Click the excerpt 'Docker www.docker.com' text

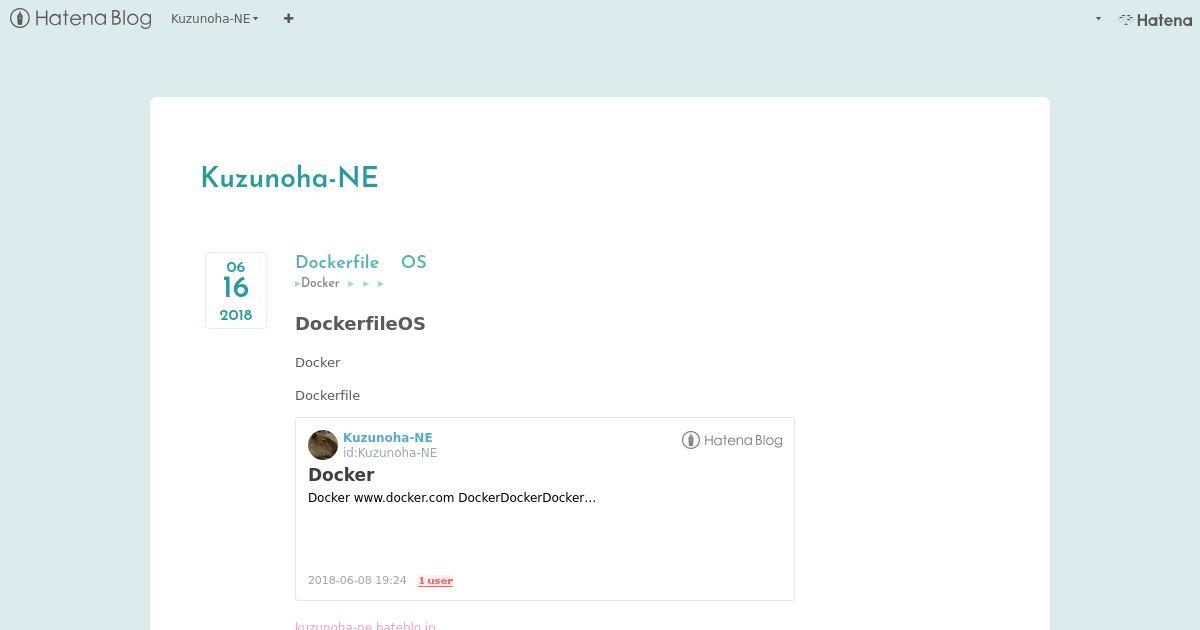[x=452, y=497]
